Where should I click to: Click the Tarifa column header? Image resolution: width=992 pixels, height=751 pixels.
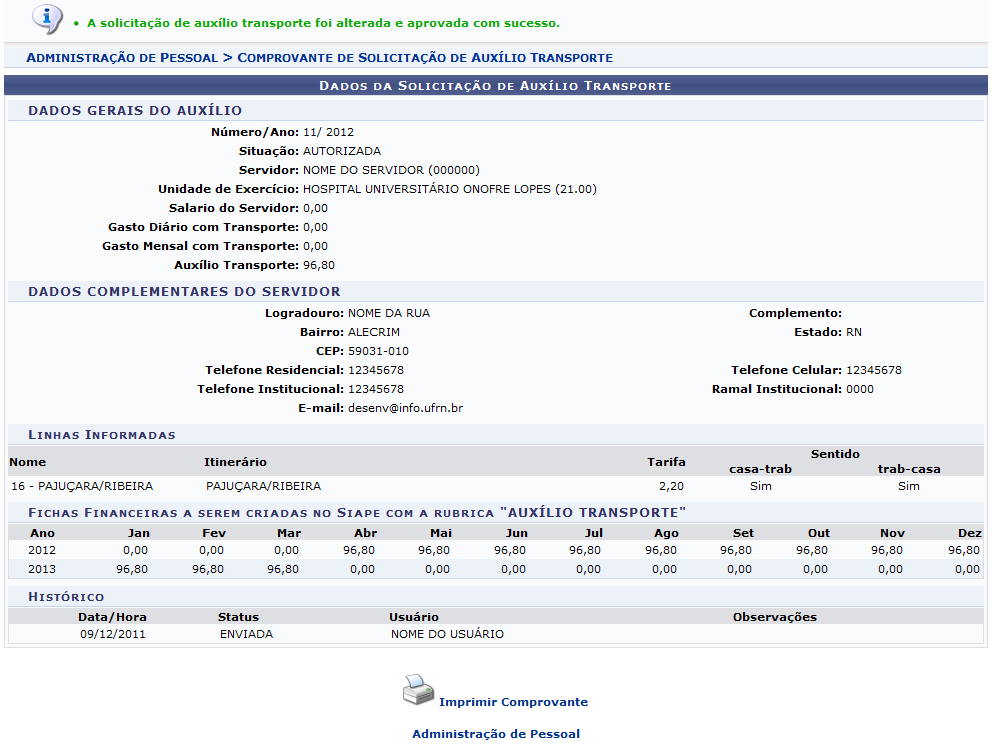[x=666, y=462]
